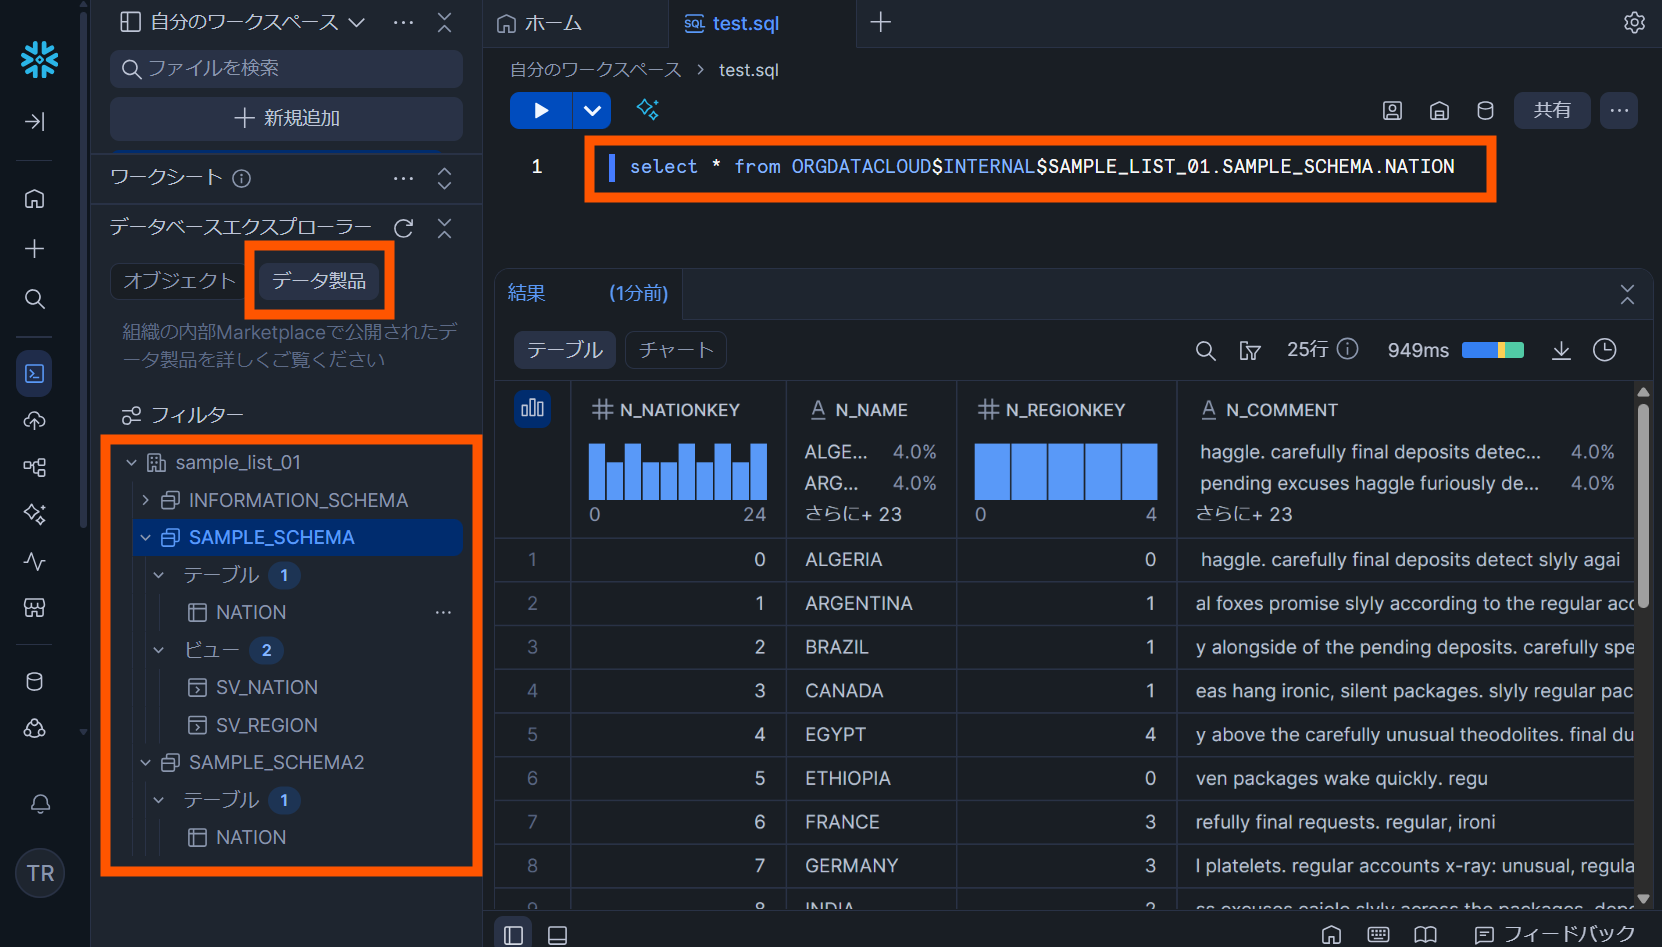
Task: Click the query execution time color bar
Action: (1492, 350)
